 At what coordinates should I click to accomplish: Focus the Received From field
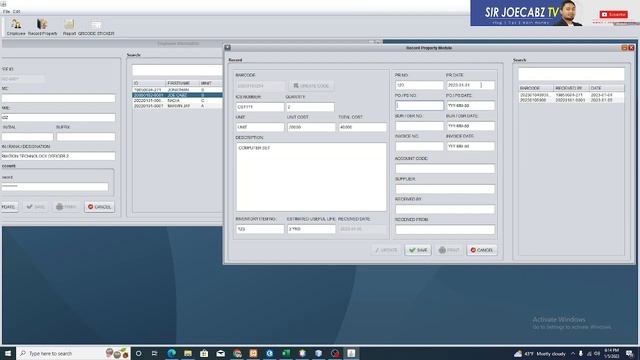point(445,230)
